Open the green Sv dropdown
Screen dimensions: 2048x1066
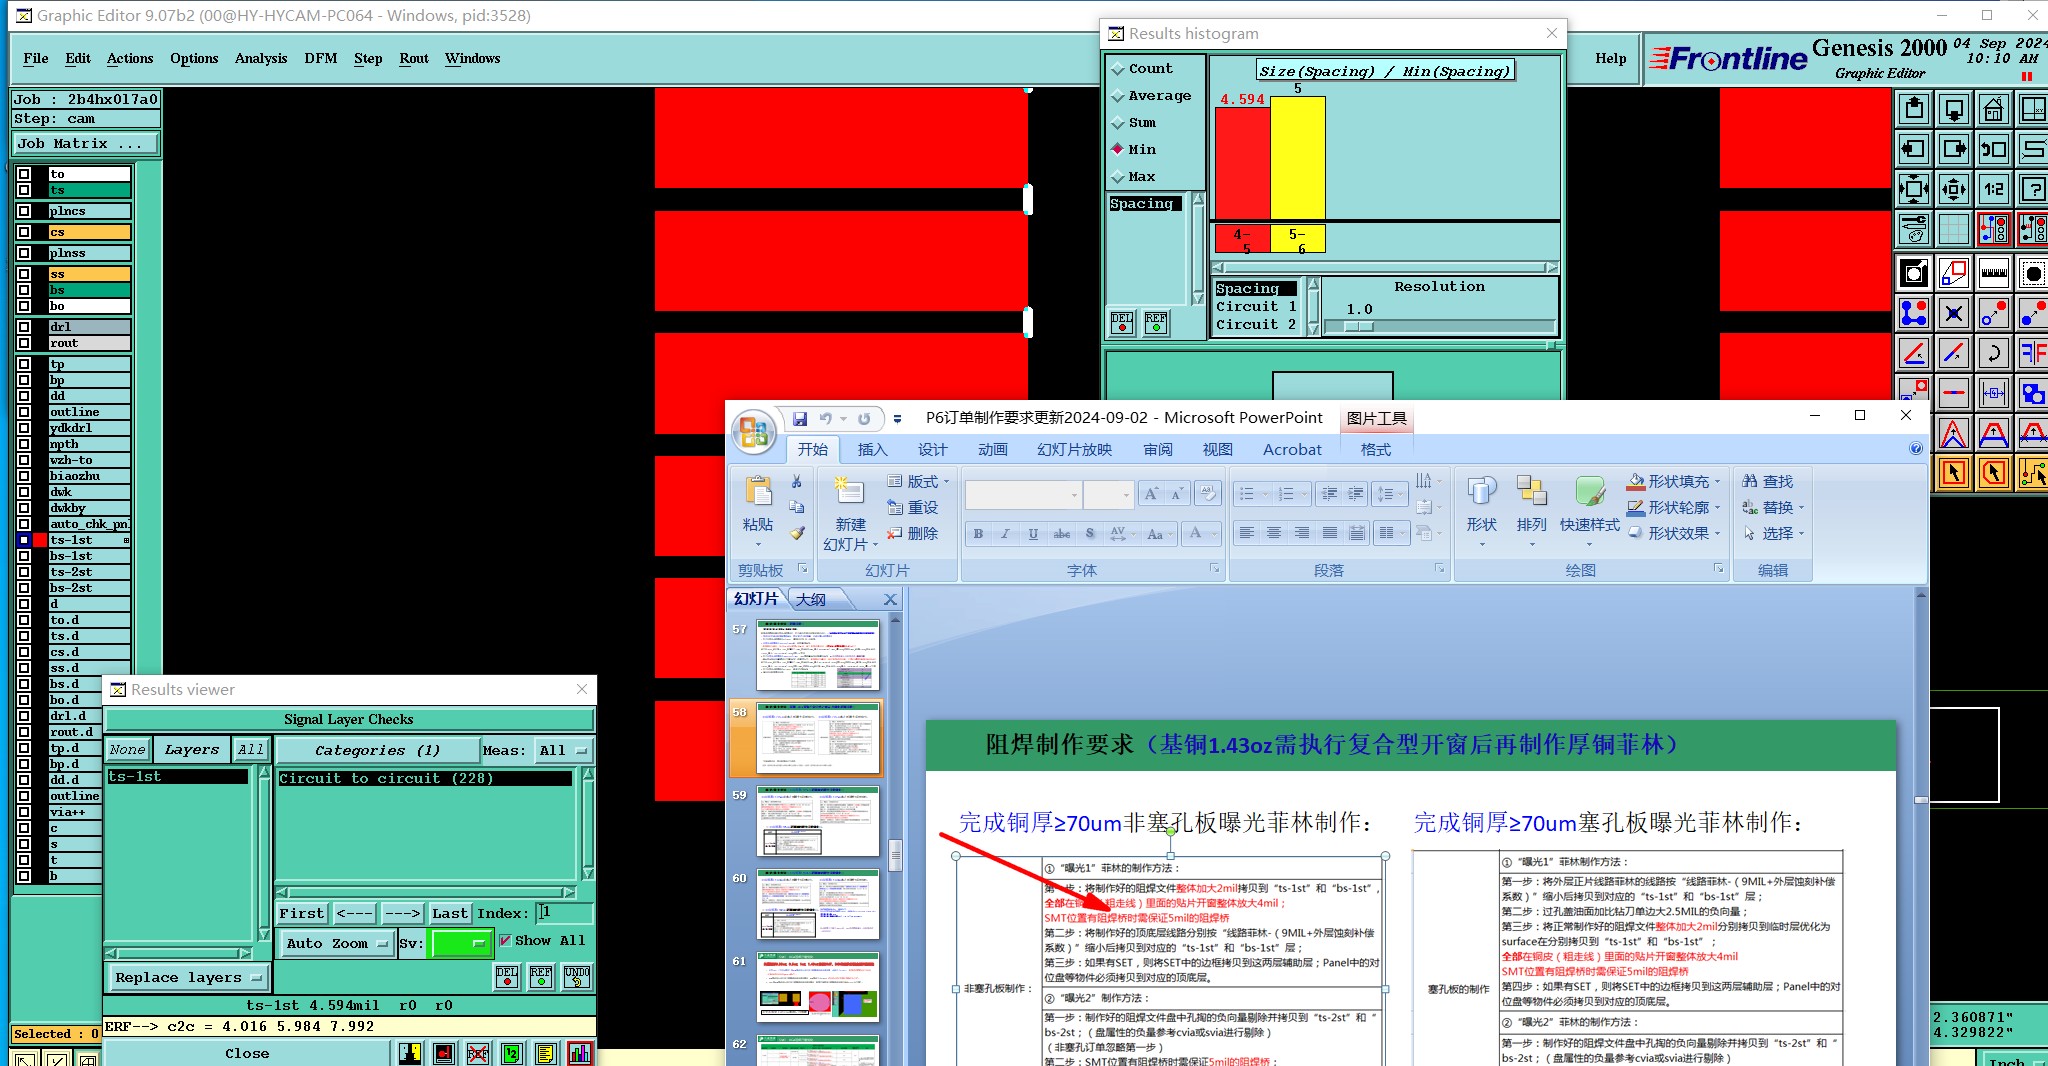click(459, 943)
